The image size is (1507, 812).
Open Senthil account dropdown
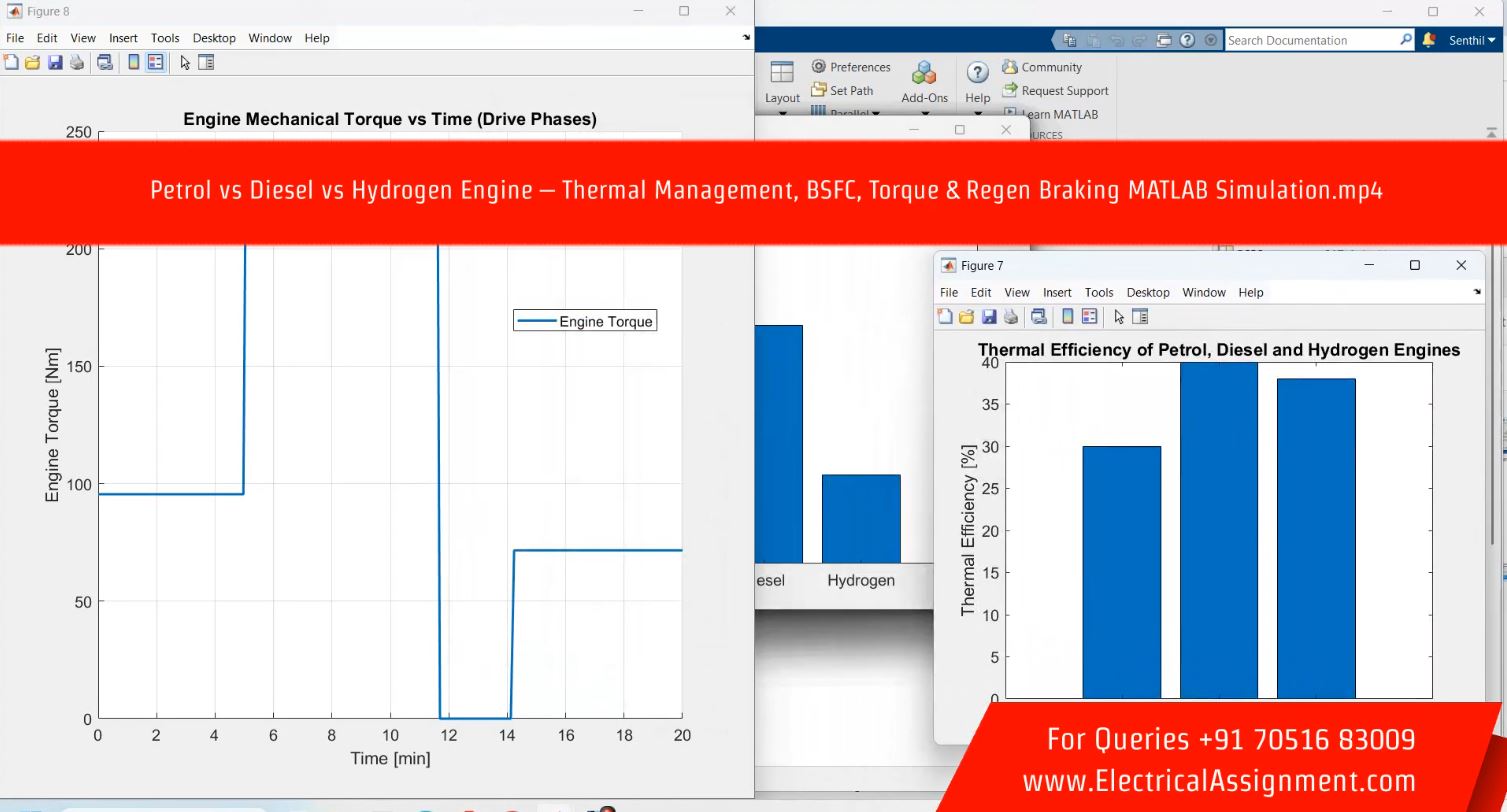[x=1473, y=40]
